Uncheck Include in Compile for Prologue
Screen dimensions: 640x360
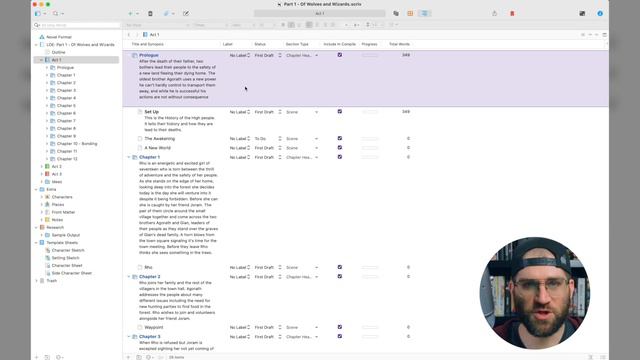click(340, 55)
